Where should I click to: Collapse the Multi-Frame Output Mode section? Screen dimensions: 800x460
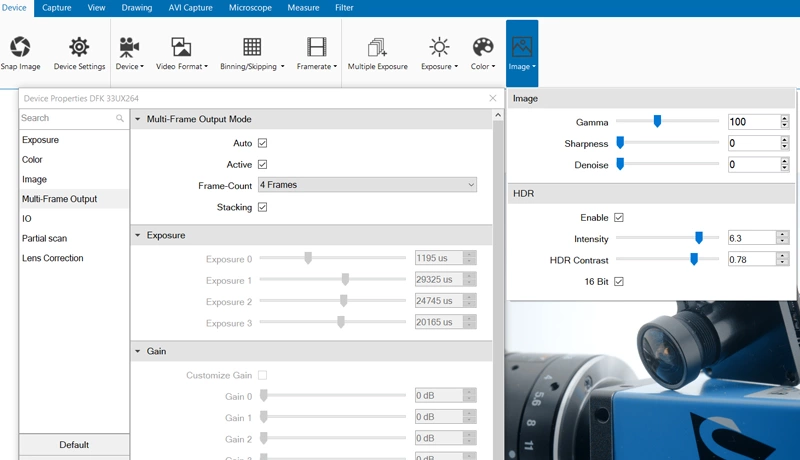pos(138,119)
